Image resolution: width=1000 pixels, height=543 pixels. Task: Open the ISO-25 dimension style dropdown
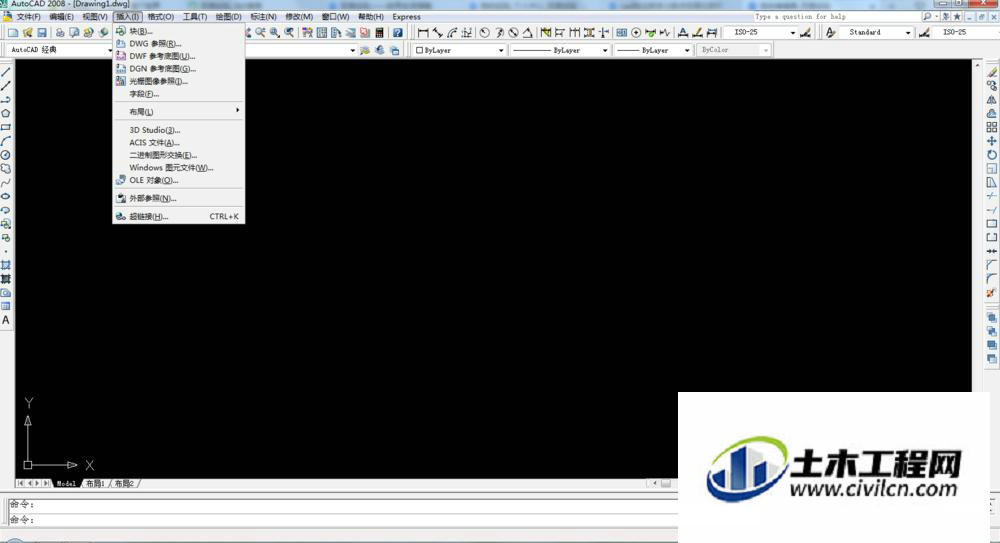(x=761, y=32)
